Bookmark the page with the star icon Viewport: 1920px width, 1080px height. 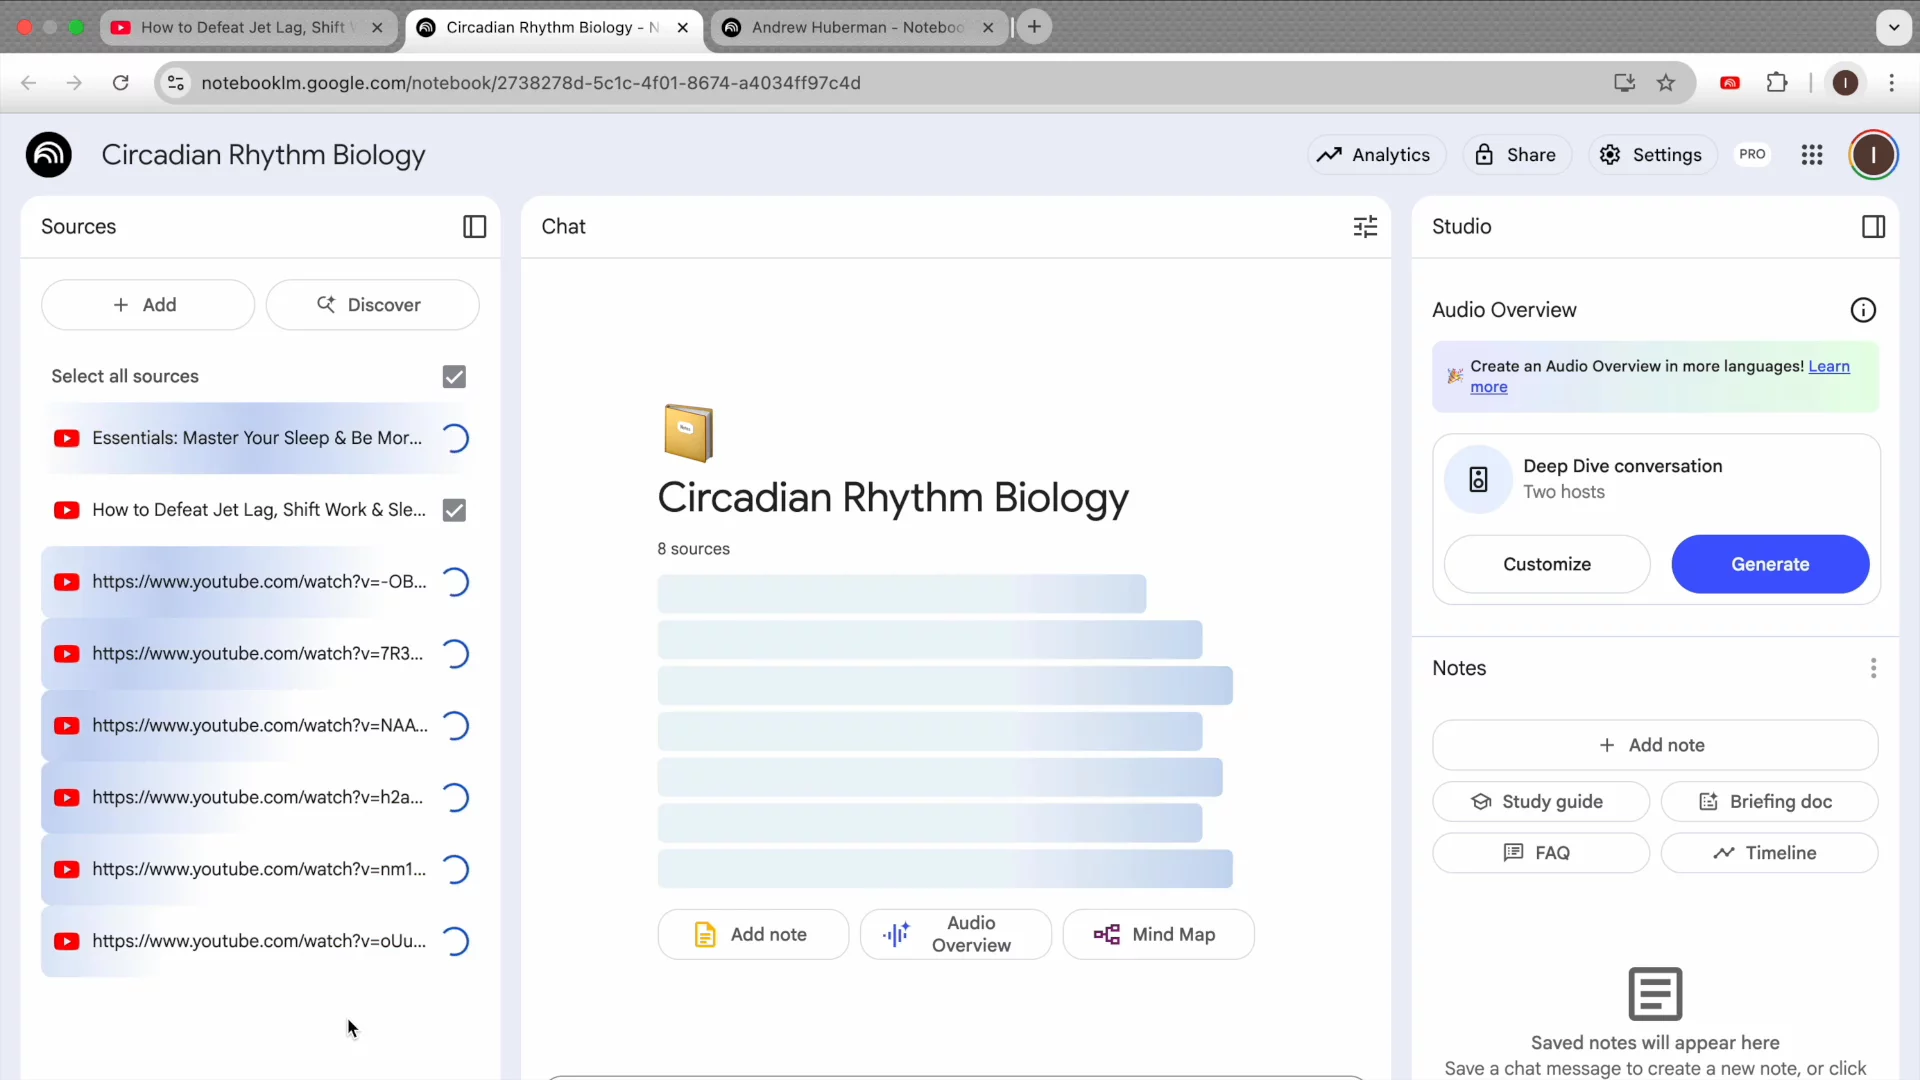pyautogui.click(x=1666, y=83)
